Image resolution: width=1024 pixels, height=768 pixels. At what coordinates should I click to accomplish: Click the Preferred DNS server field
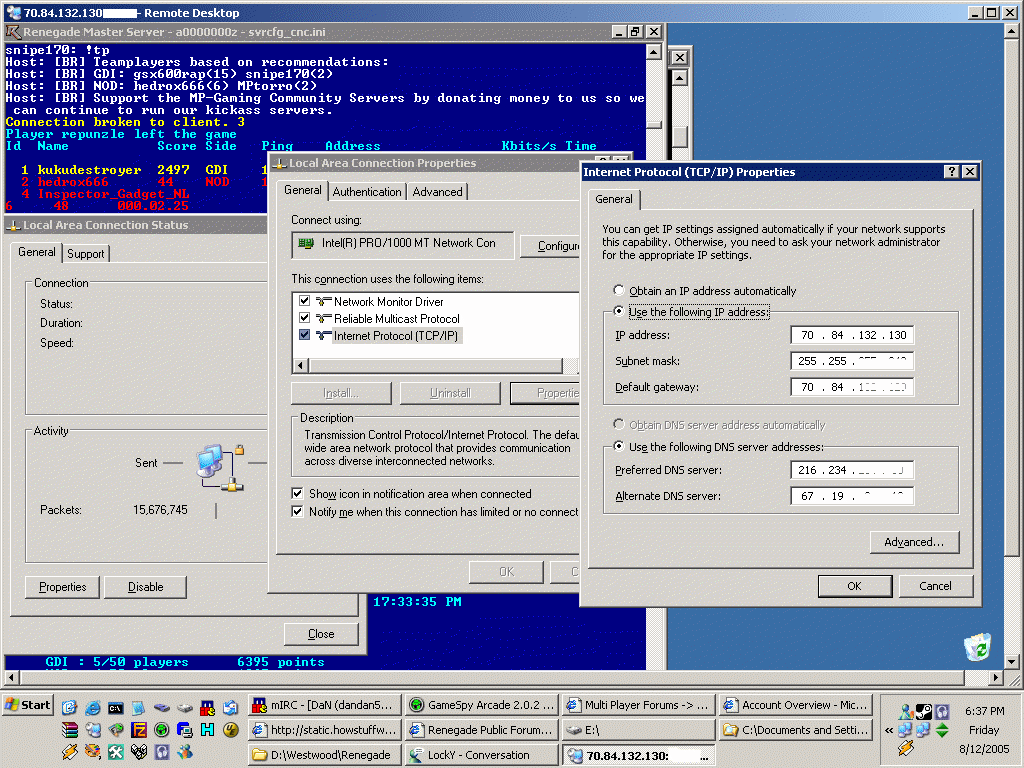click(x=851, y=470)
